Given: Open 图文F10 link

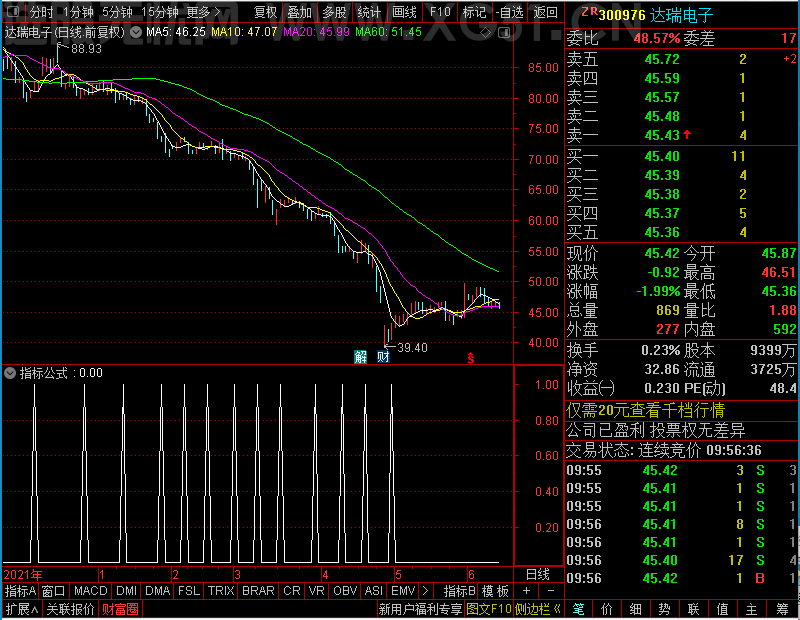Looking at the screenshot, I should click(x=489, y=609).
